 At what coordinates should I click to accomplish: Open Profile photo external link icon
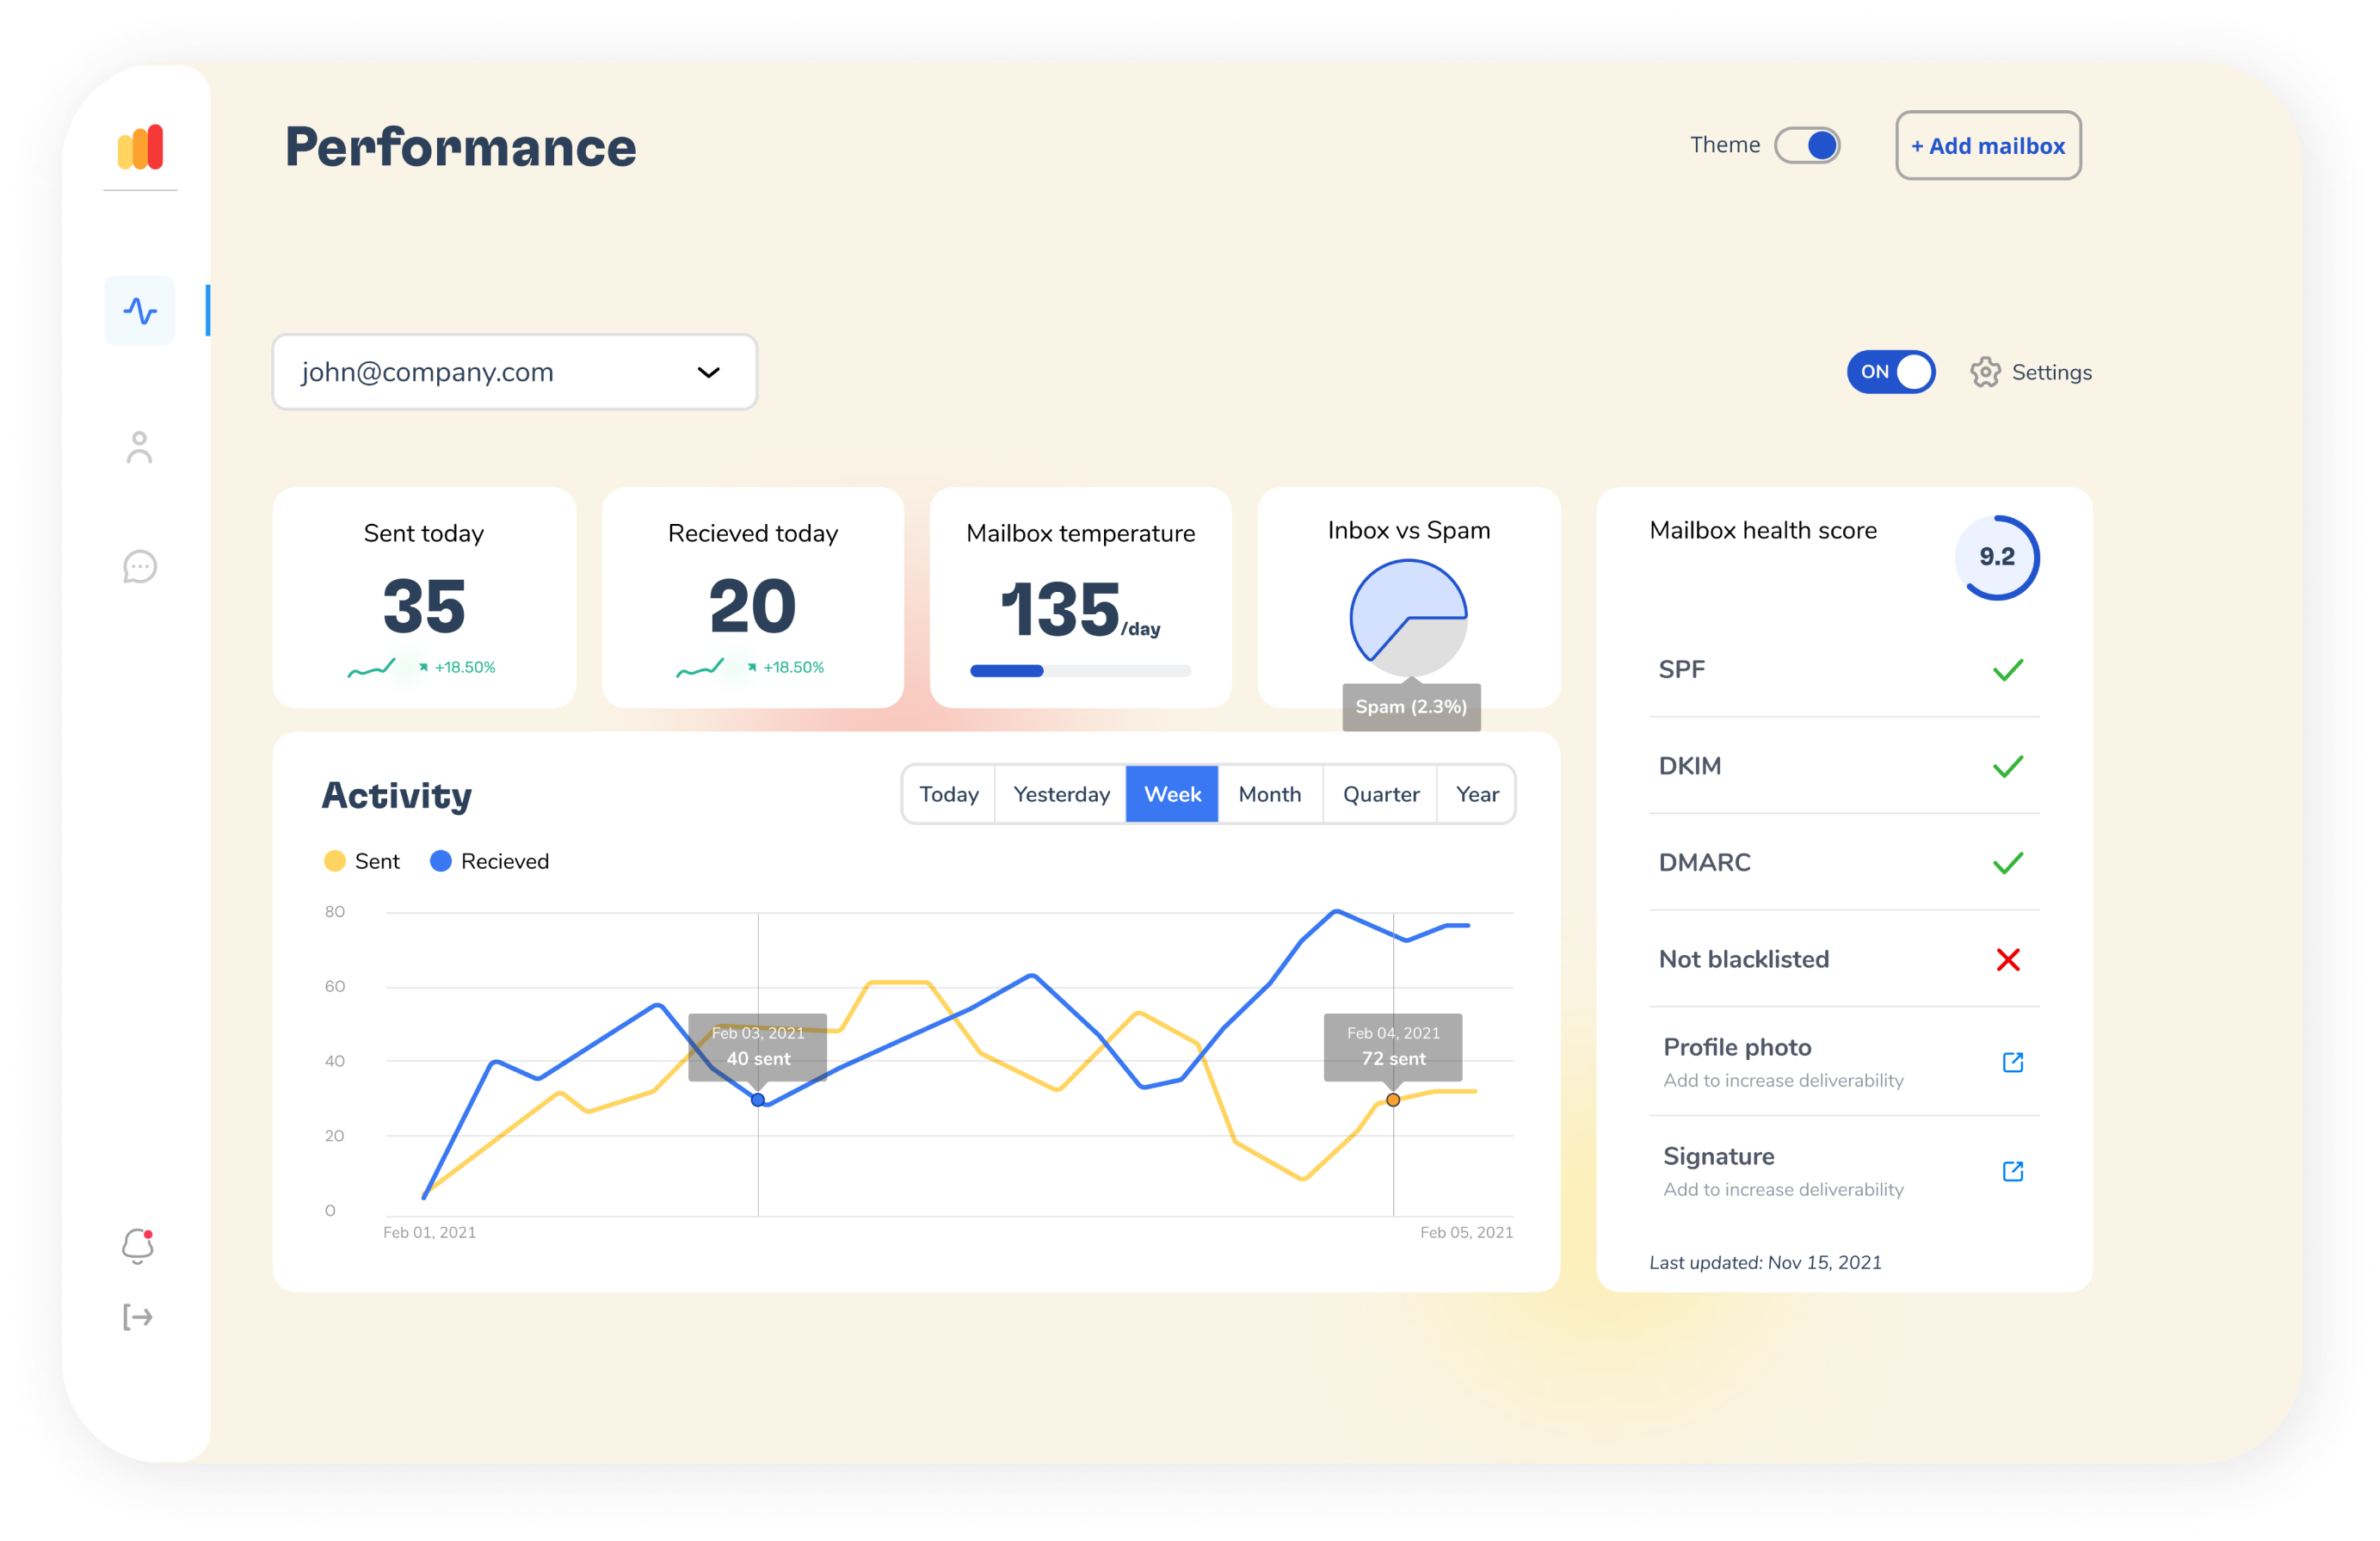(2012, 1062)
